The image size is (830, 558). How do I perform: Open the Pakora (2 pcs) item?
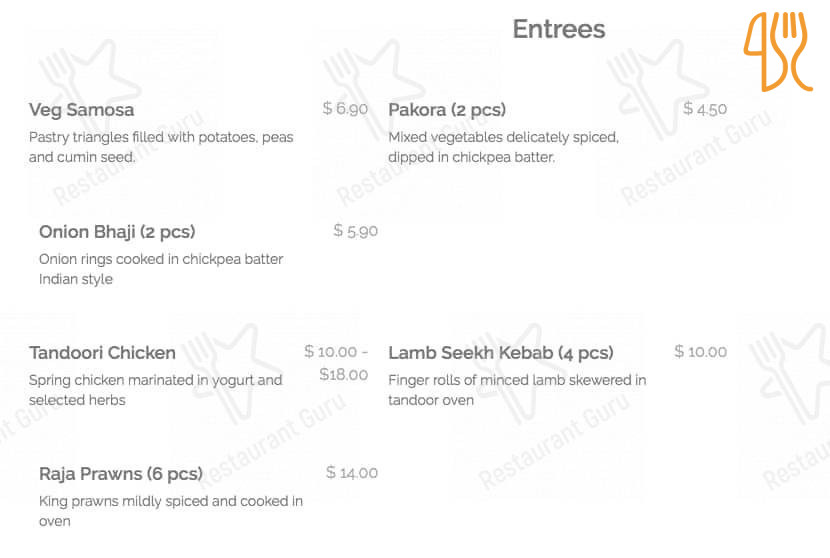pos(447,110)
